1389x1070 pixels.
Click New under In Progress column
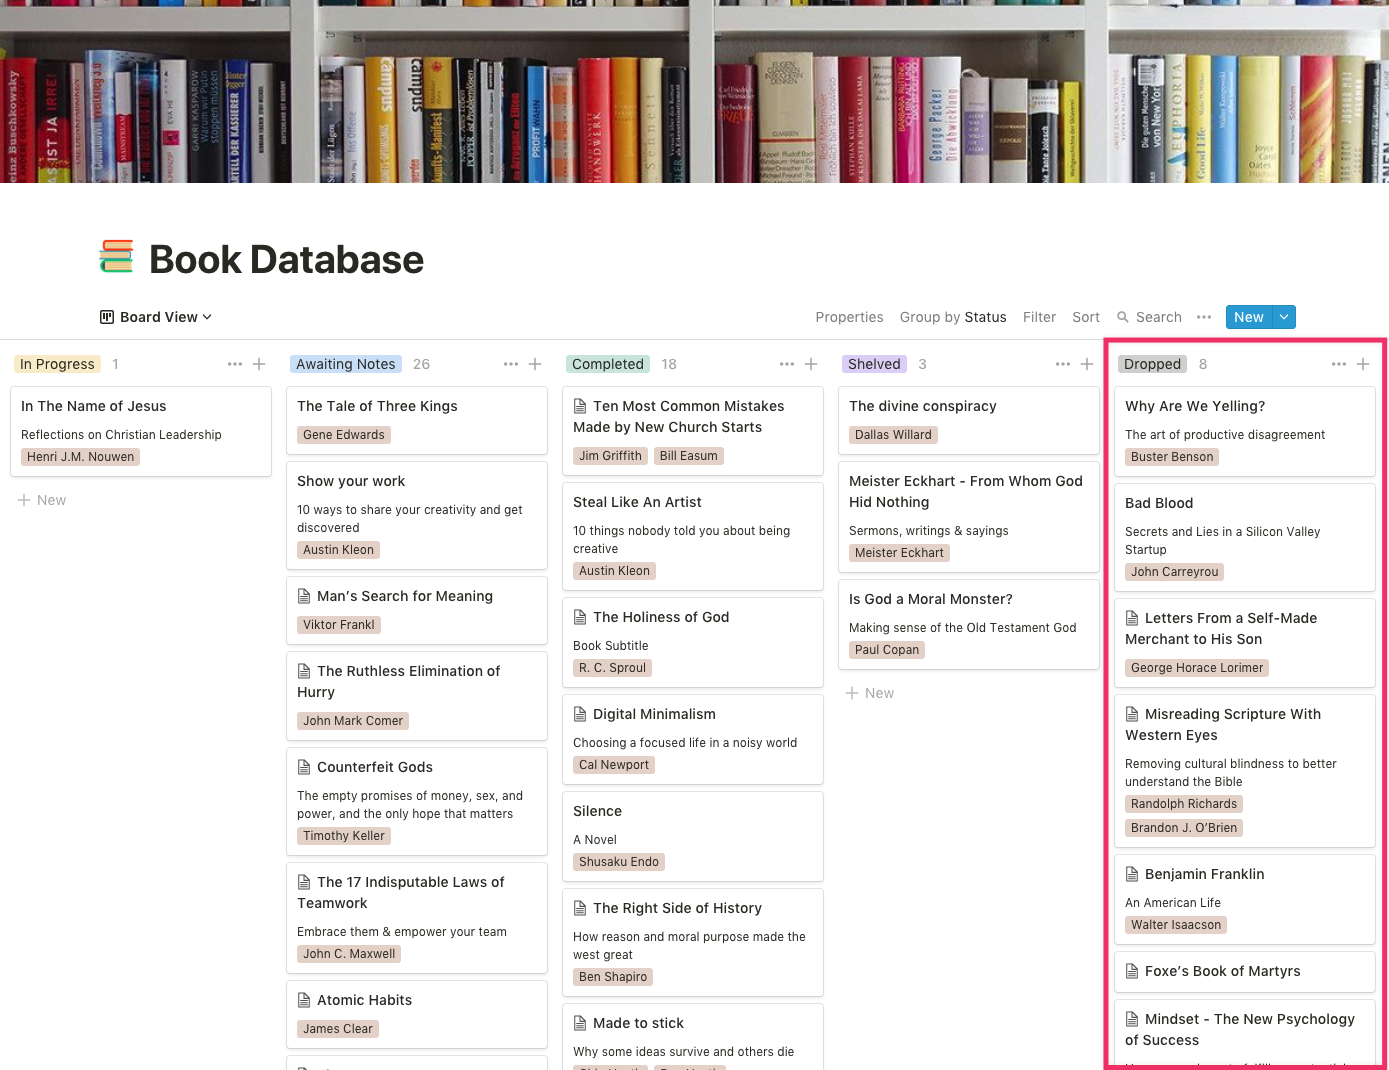click(x=42, y=500)
